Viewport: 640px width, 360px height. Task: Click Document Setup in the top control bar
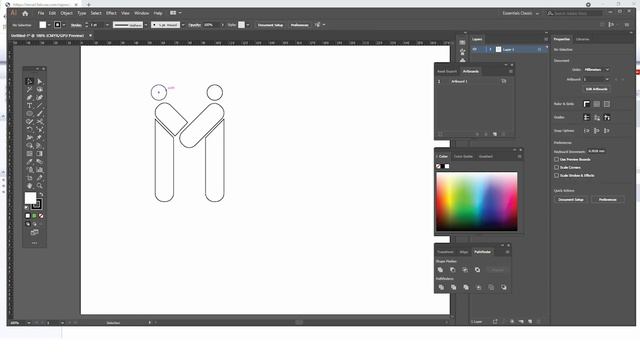click(x=270, y=25)
